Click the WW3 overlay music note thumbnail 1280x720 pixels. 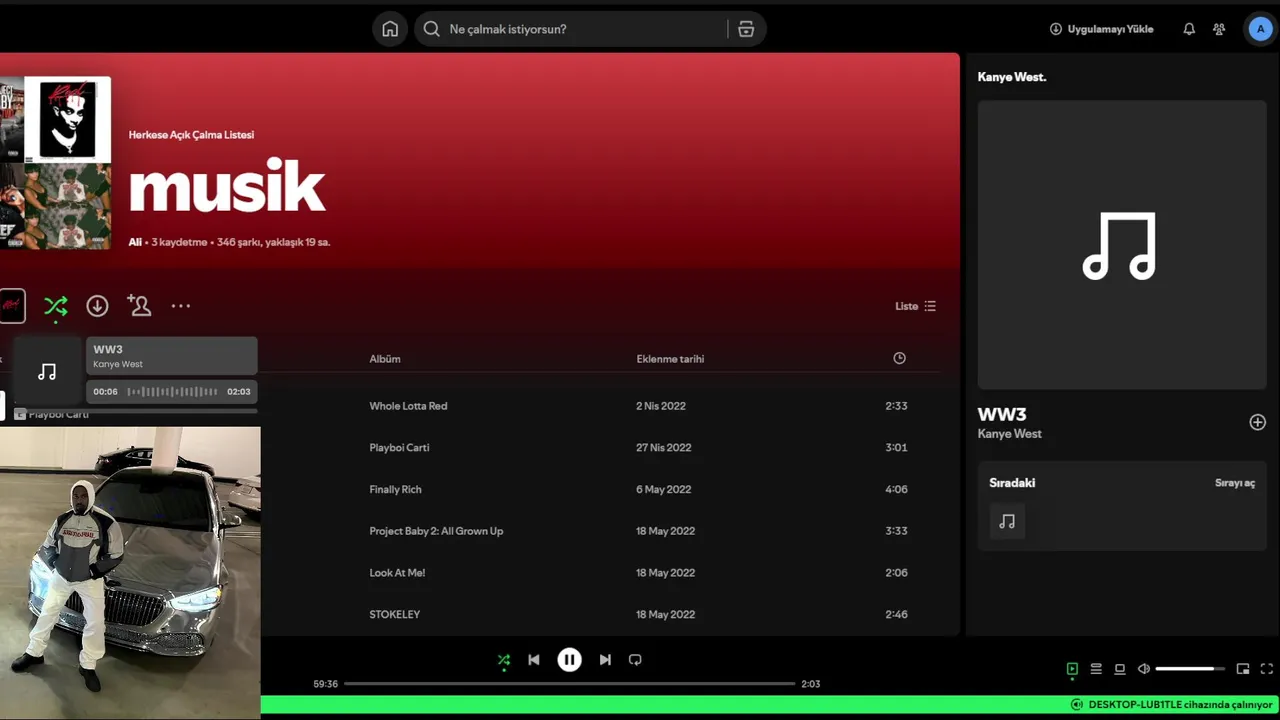(x=47, y=372)
